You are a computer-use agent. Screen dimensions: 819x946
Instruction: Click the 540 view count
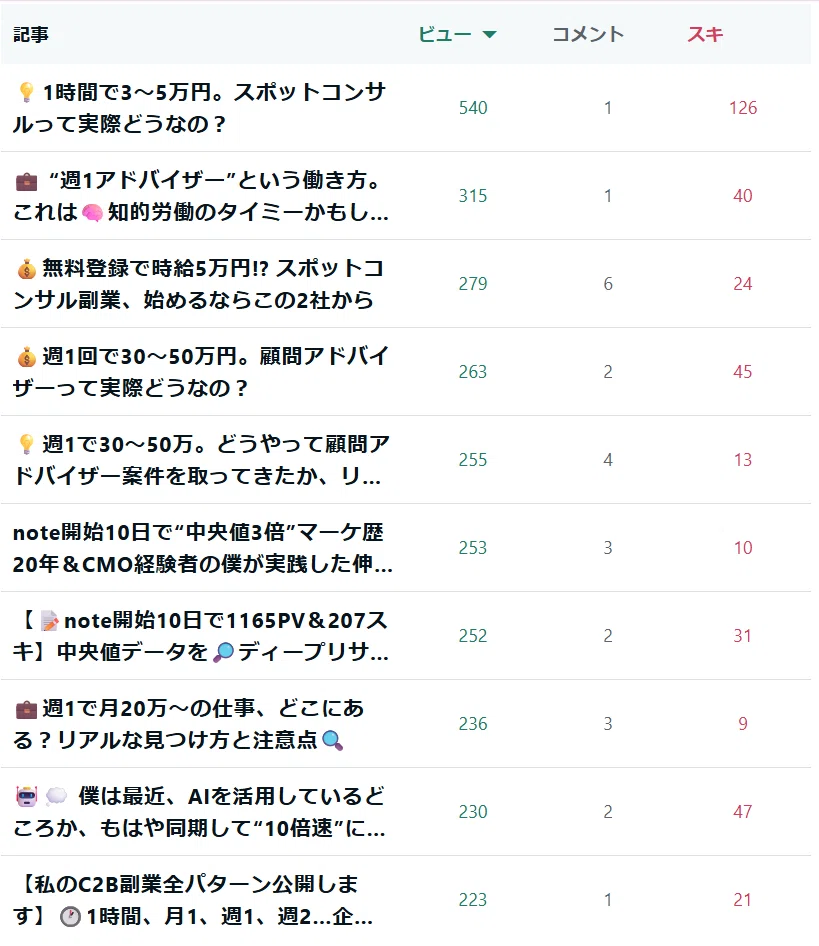tap(473, 108)
